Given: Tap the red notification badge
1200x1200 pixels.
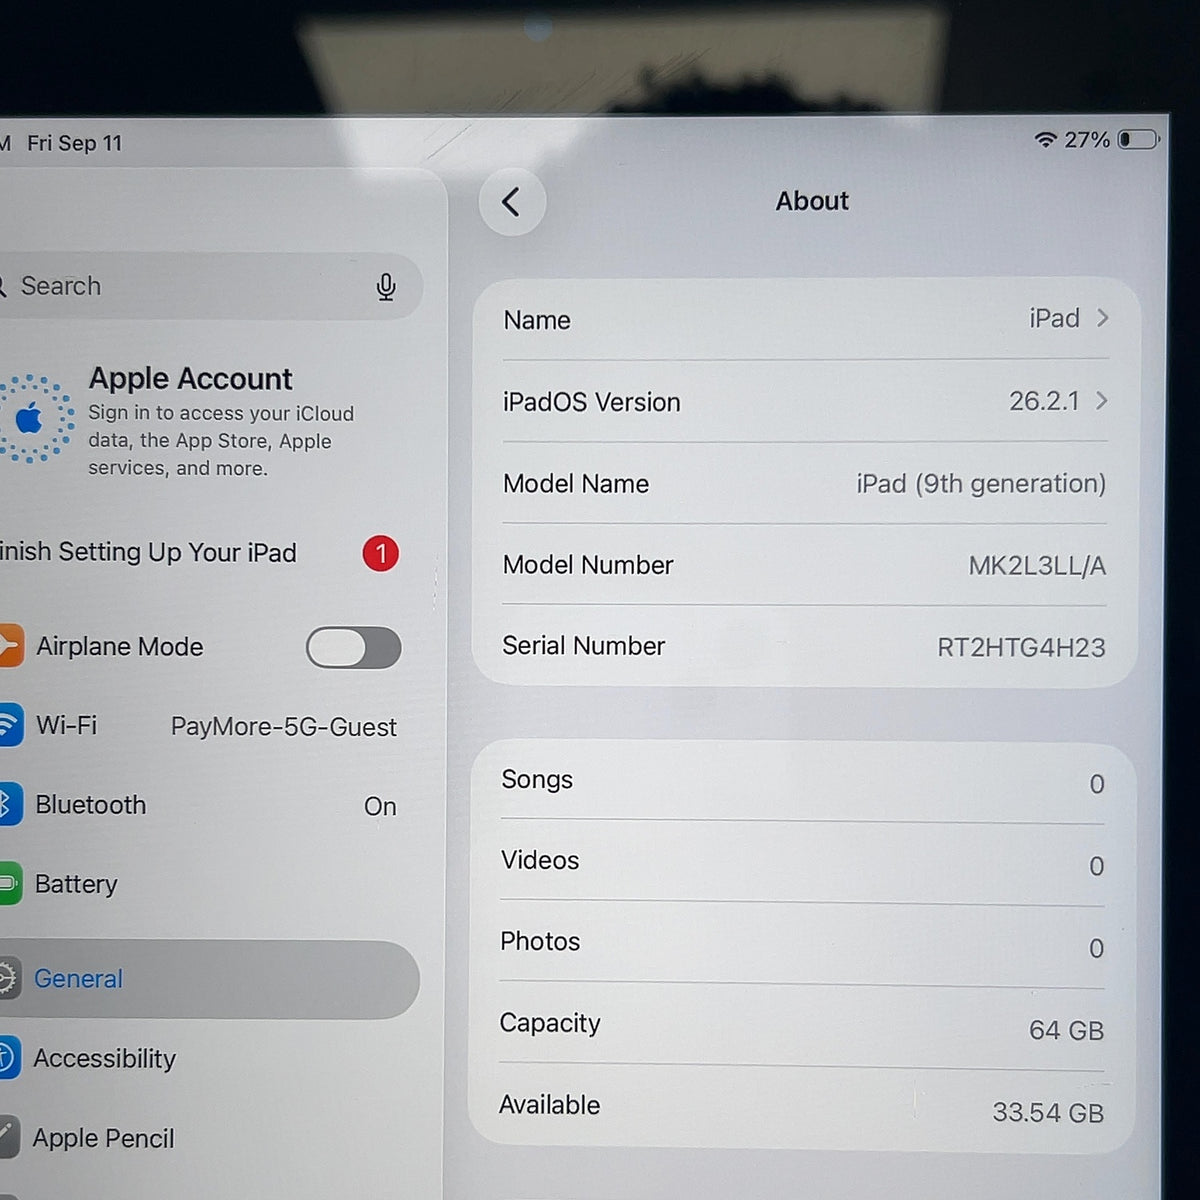Looking at the screenshot, I should (x=380, y=553).
